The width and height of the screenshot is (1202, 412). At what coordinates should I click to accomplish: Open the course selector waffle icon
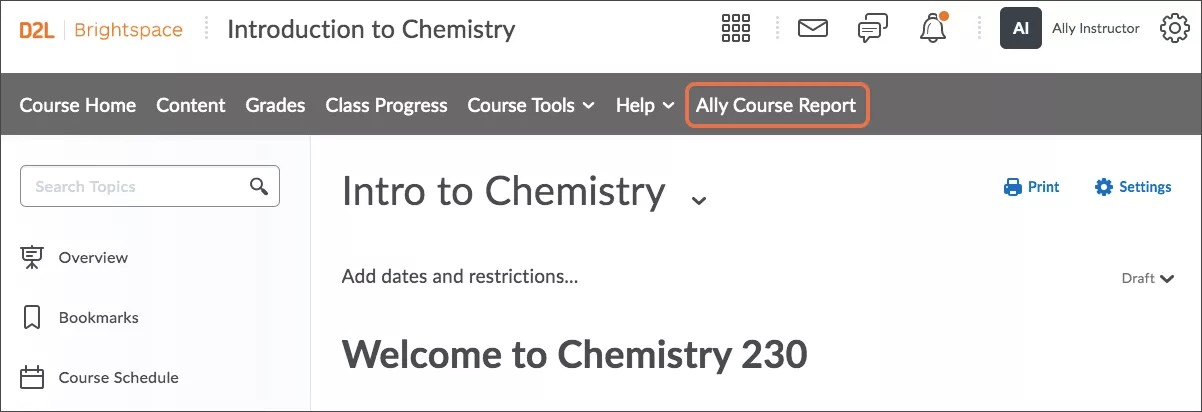point(736,29)
